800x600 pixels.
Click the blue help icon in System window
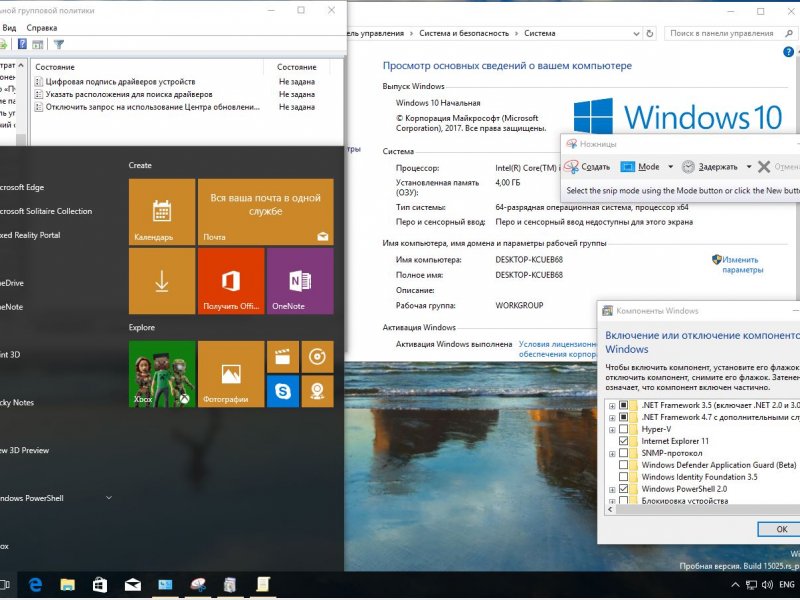(x=788, y=52)
